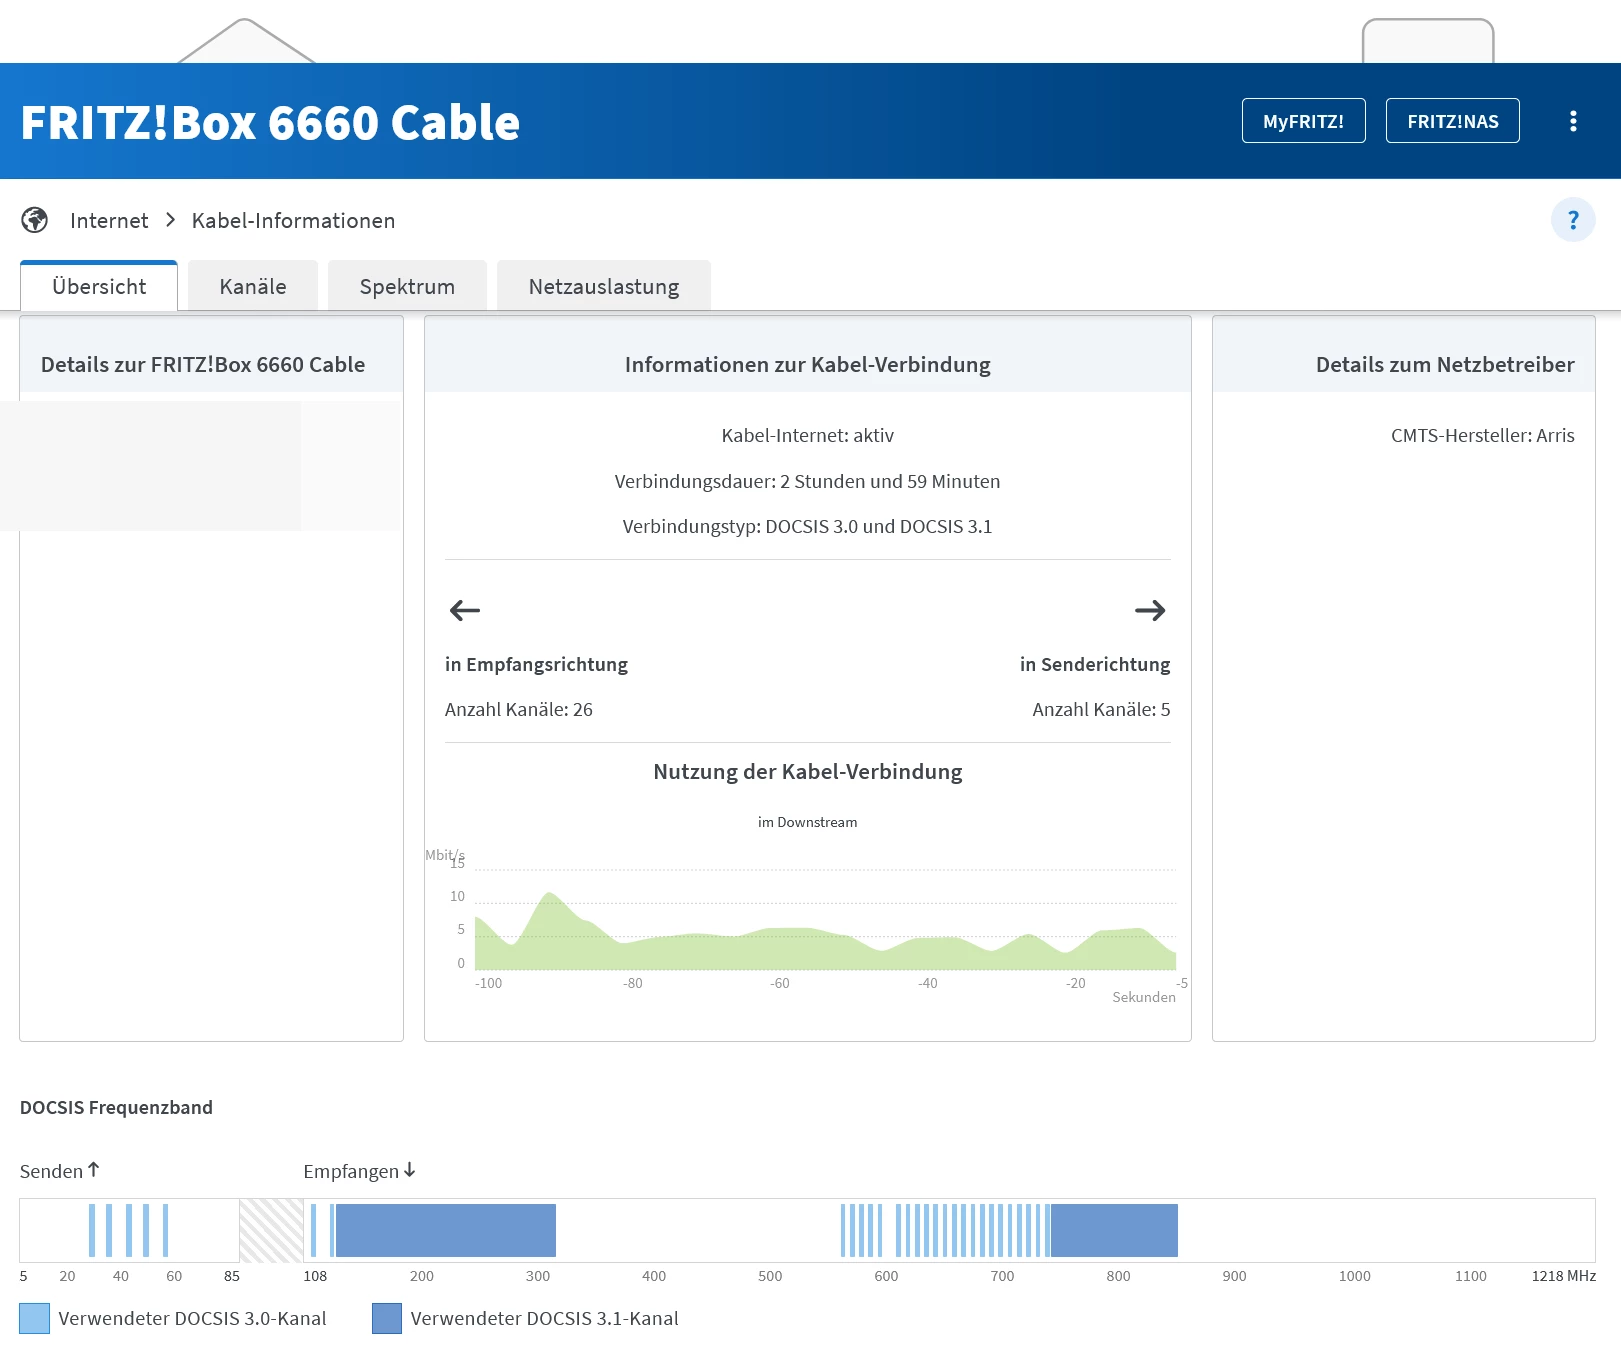Open the FRITZ!NAS page

[1452, 121]
